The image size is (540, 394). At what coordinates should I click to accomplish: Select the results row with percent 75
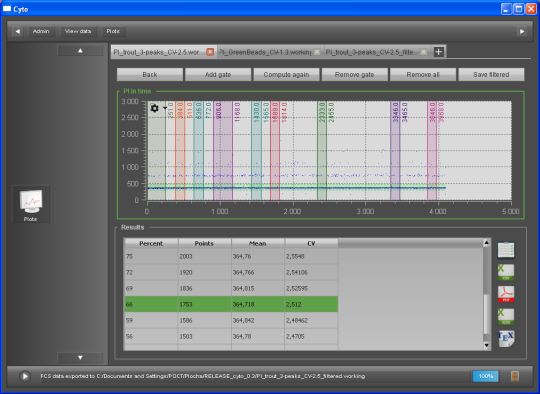231,256
